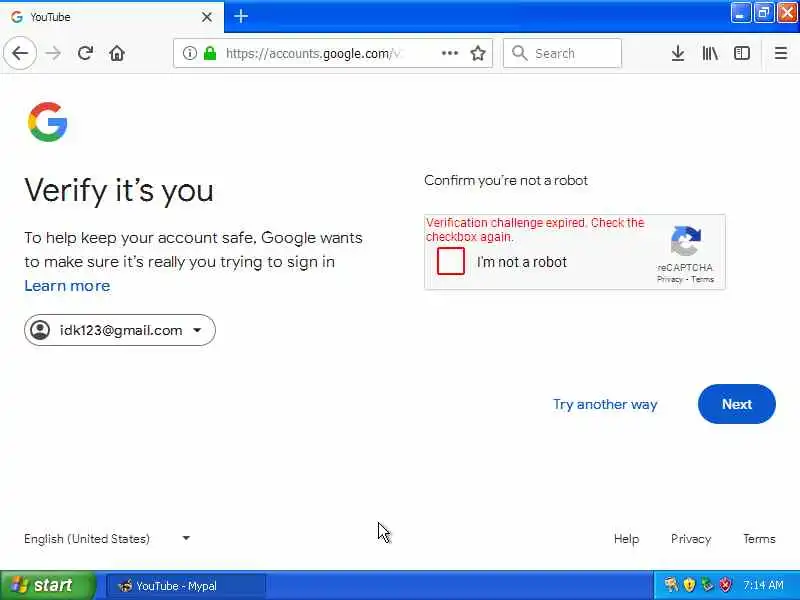Open the footer Privacy link
800x600 pixels.
(x=691, y=539)
